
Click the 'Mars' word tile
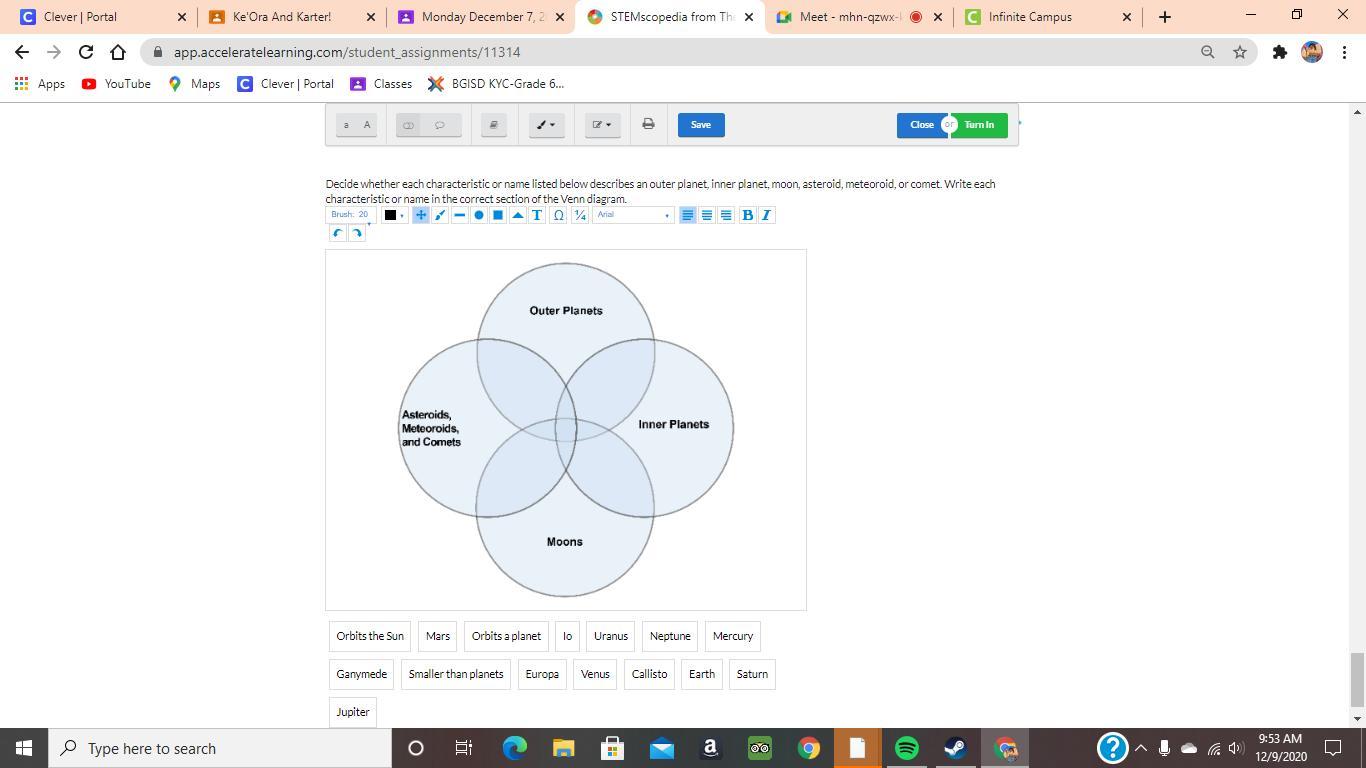point(438,636)
